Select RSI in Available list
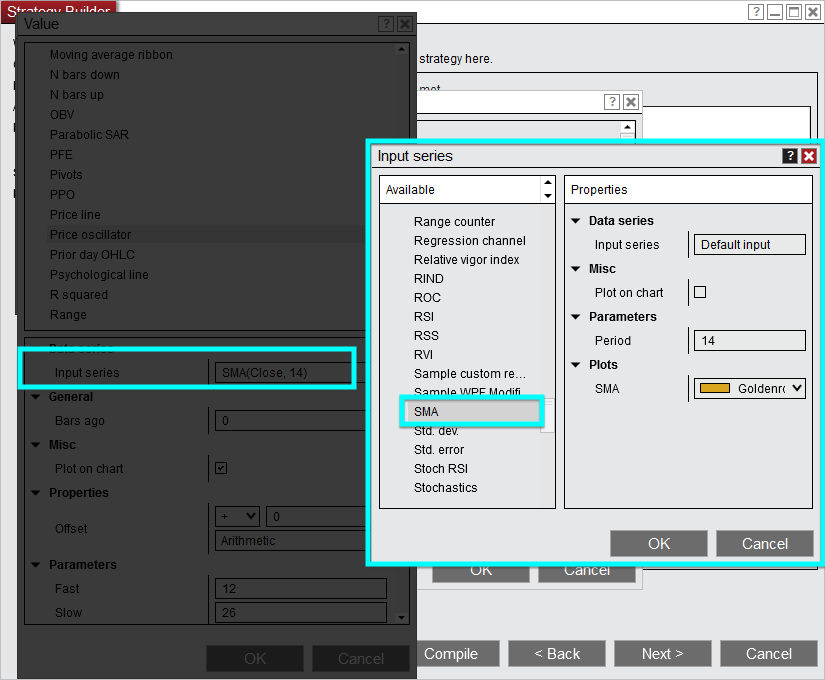Viewport: 825px width, 680px height. click(424, 316)
